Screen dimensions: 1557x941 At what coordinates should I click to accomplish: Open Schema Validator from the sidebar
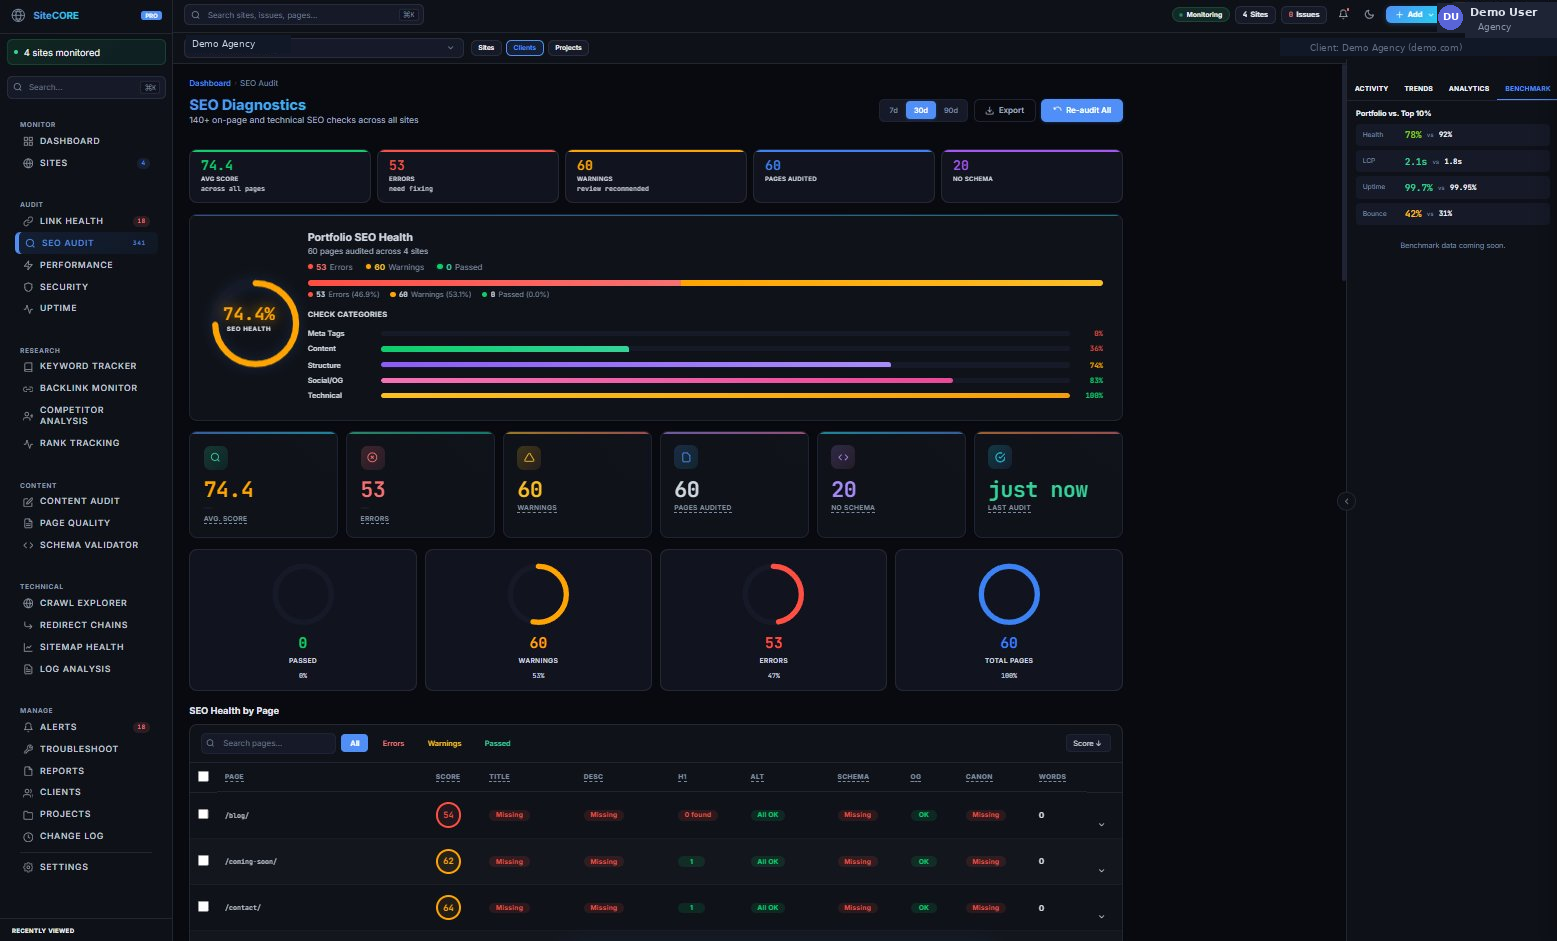click(x=88, y=545)
